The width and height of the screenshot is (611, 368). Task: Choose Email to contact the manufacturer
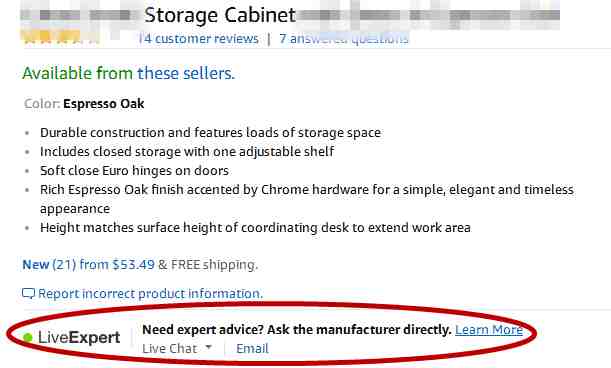[252, 349]
